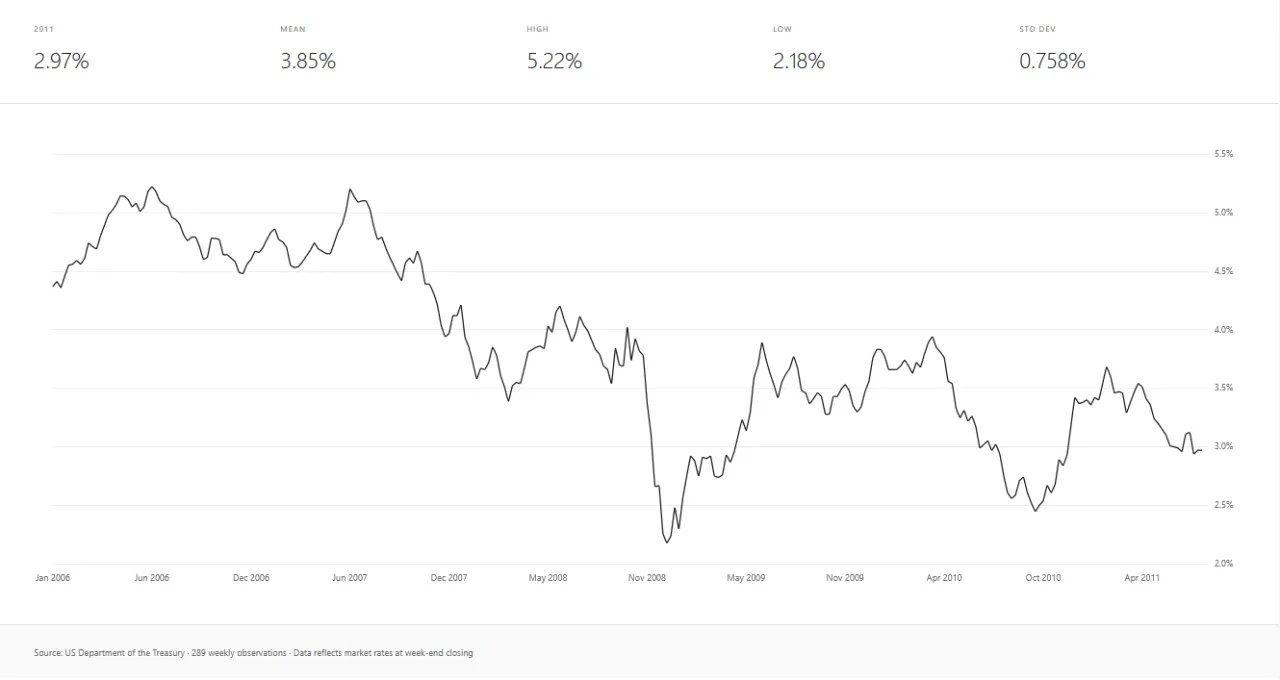This screenshot has width=1280, height=680.
Task: Select the May 2008 axis date label
Action: (548, 578)
